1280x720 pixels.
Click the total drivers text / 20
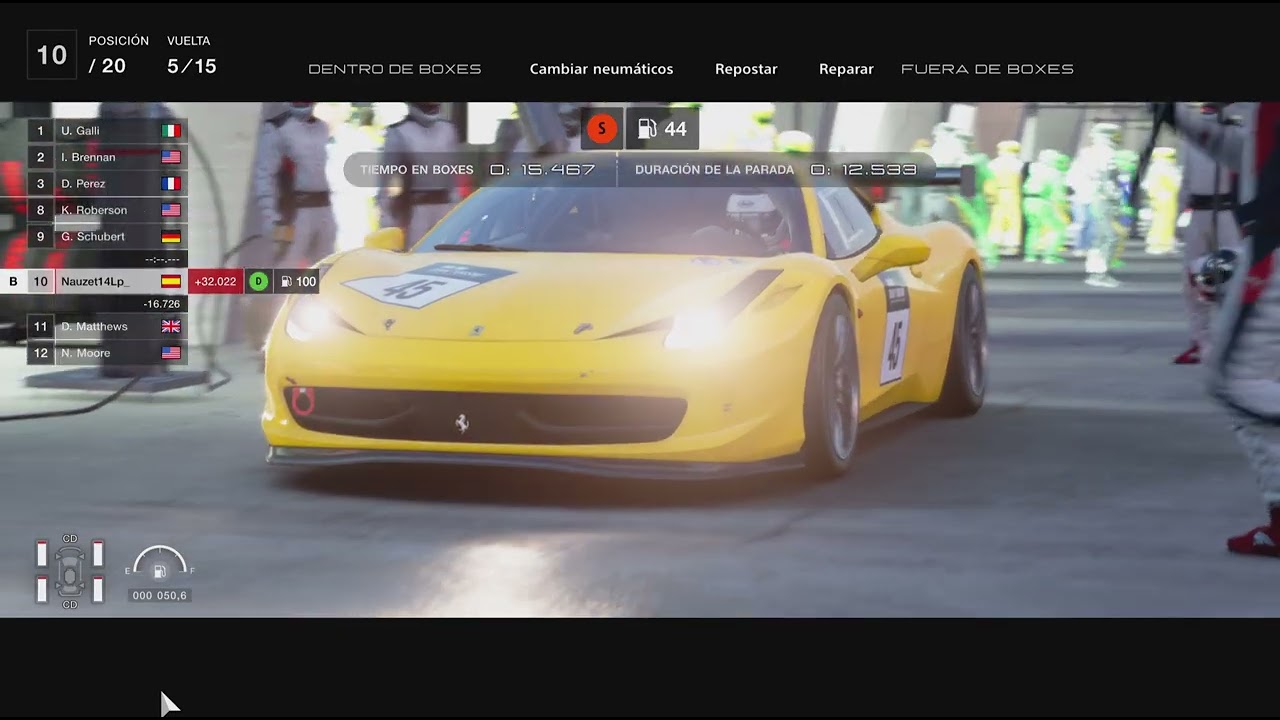point(107,67)
